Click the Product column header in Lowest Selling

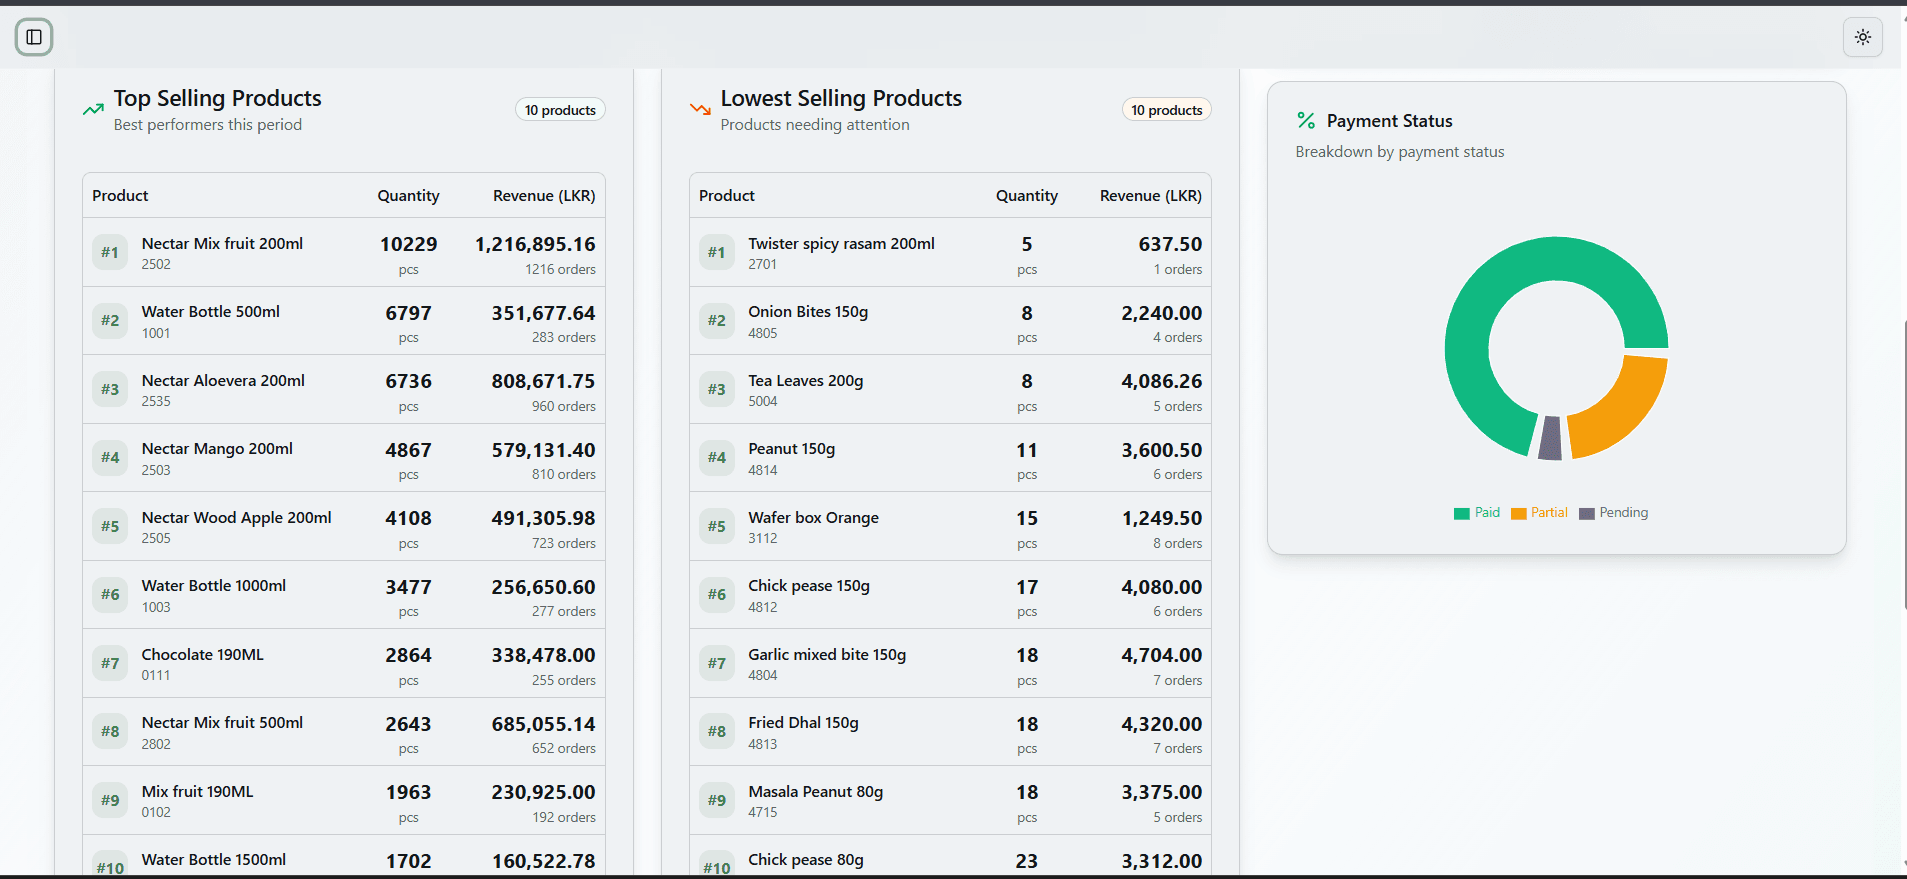point(727,196)
